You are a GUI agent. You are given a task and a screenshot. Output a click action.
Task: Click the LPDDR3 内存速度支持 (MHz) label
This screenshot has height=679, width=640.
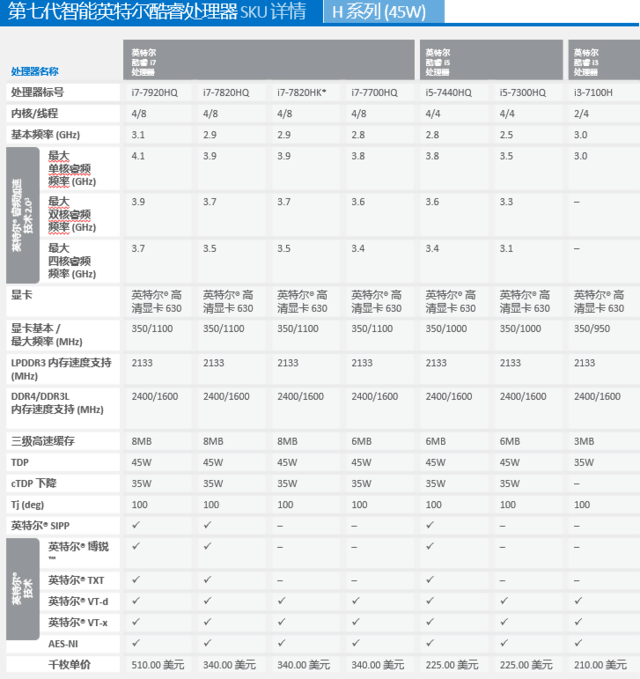(61, 369)
